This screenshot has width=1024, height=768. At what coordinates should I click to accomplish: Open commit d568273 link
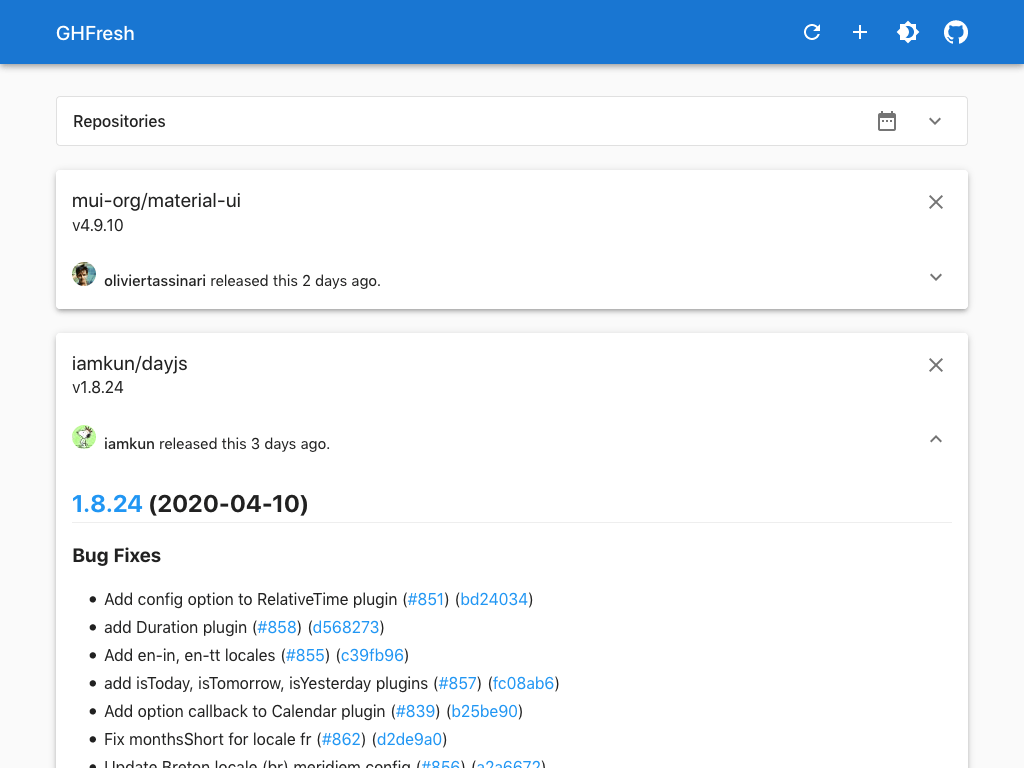coord(346,628)
